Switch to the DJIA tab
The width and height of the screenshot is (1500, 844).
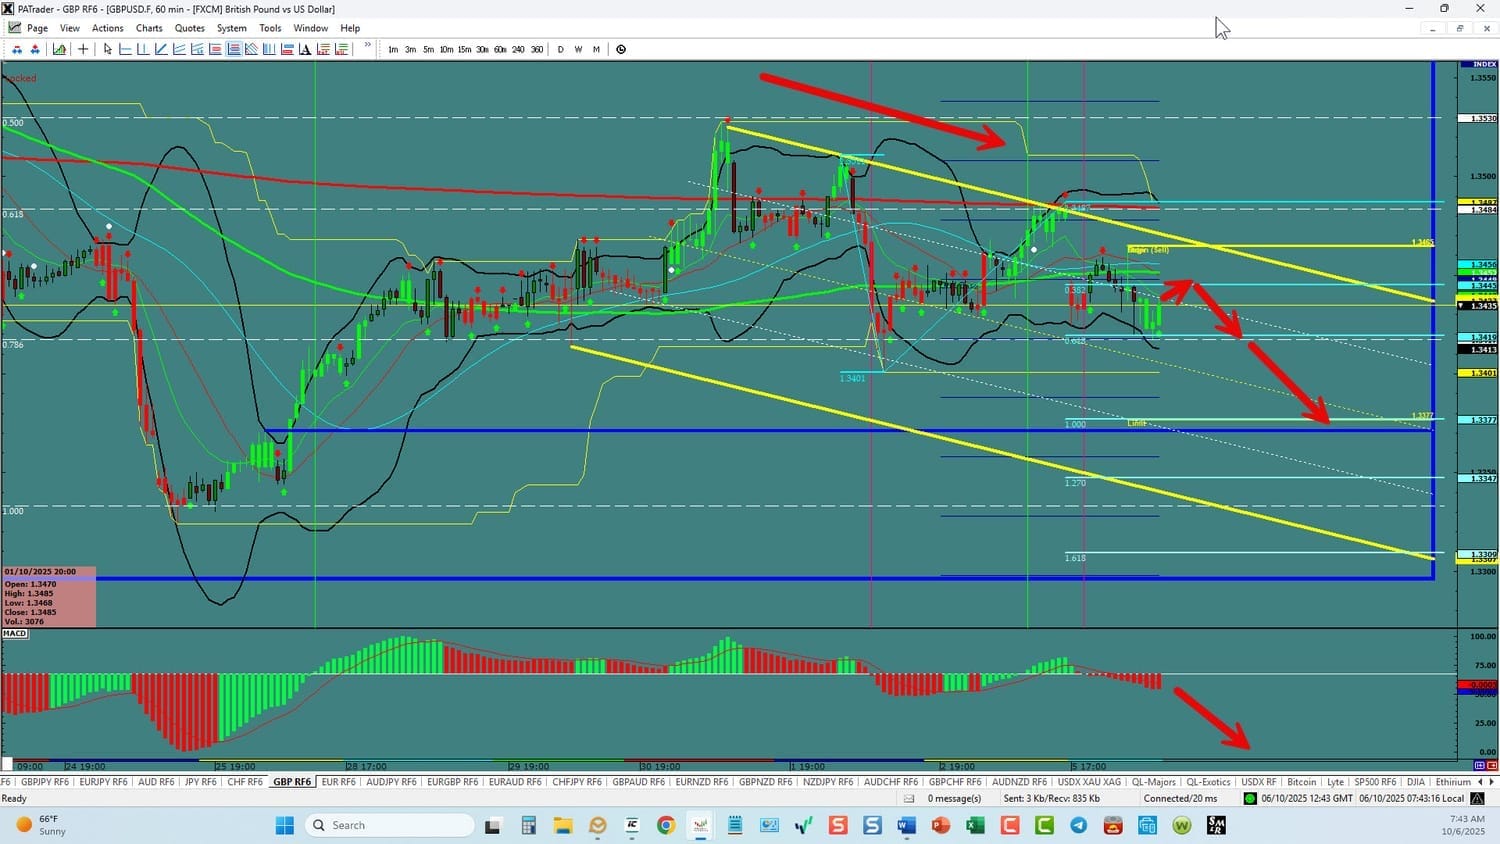coord(1416,782)
